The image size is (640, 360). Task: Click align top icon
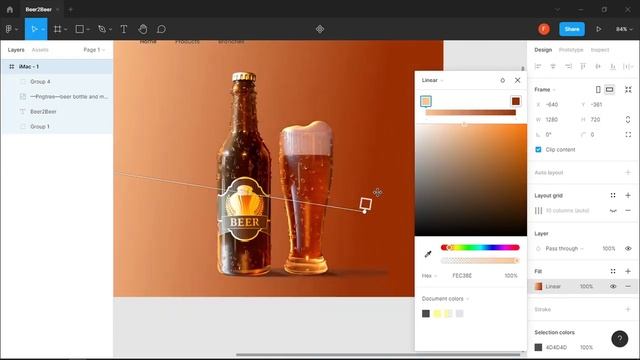pos(583,67)
